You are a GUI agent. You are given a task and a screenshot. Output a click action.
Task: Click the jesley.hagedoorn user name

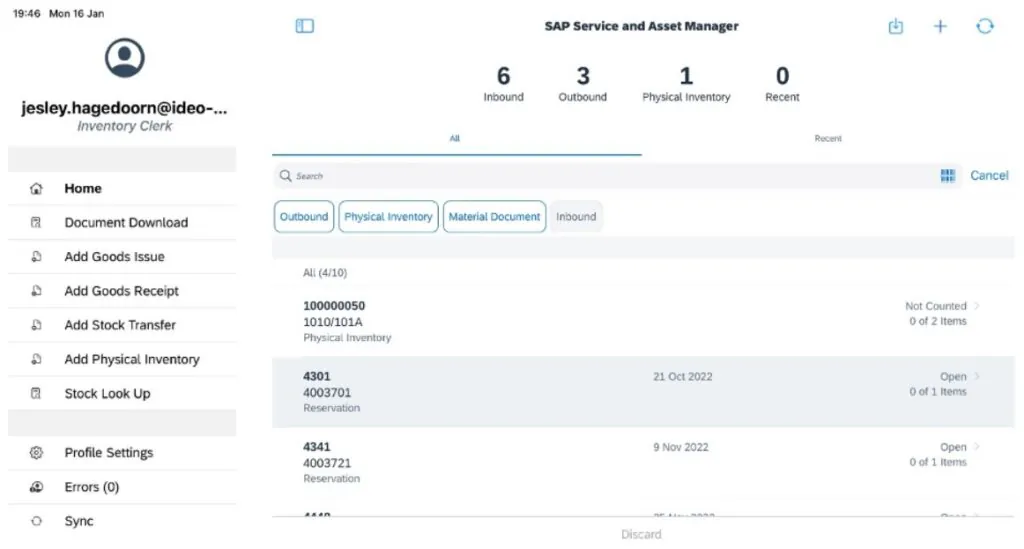pyautogui.click(x=124, y=108)
